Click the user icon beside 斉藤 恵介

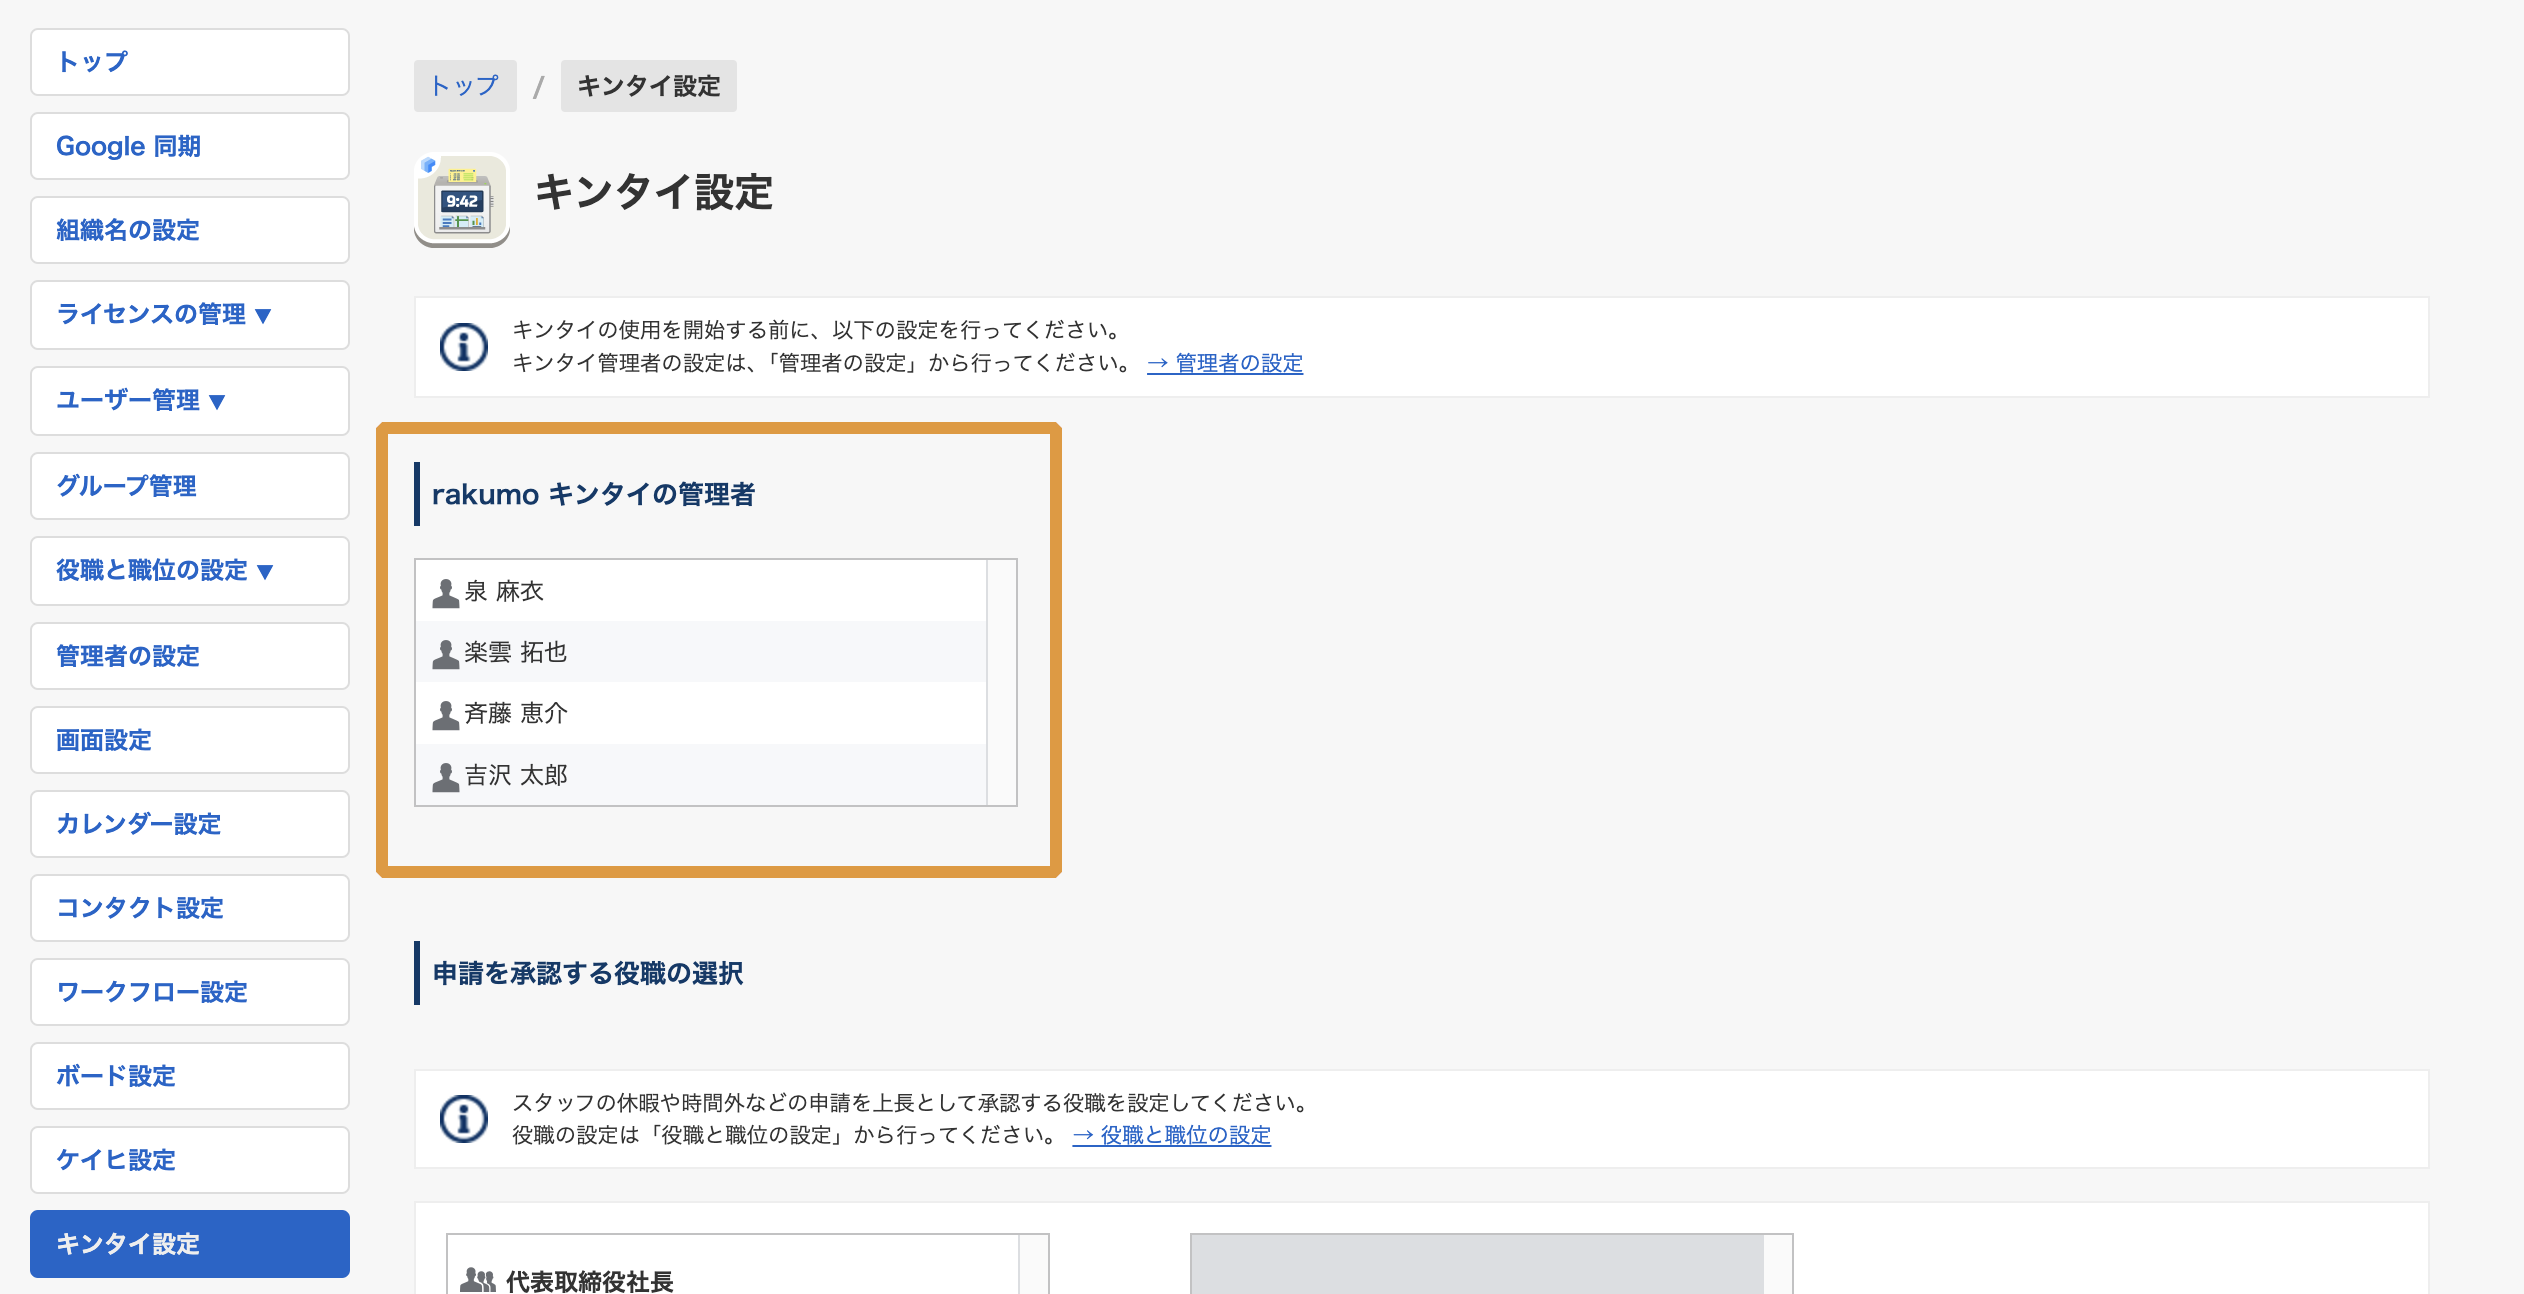pos(446,715)
